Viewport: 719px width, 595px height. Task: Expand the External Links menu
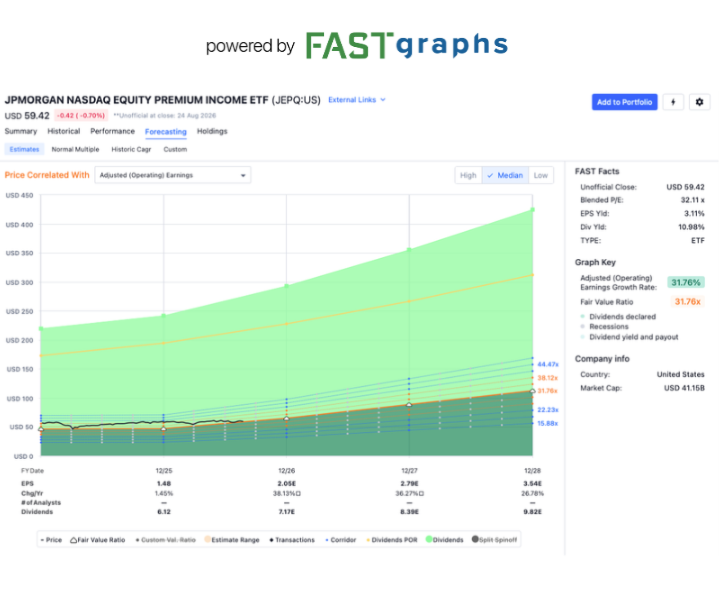click(x=357, y=100)
